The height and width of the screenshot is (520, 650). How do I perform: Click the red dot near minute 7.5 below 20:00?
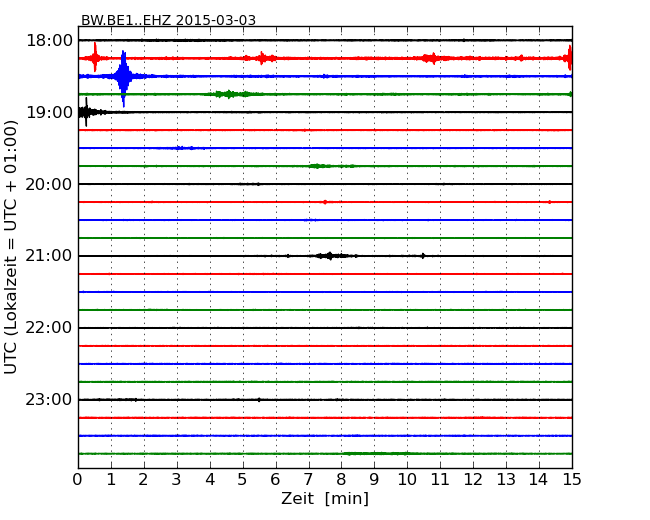pos(325,202)
